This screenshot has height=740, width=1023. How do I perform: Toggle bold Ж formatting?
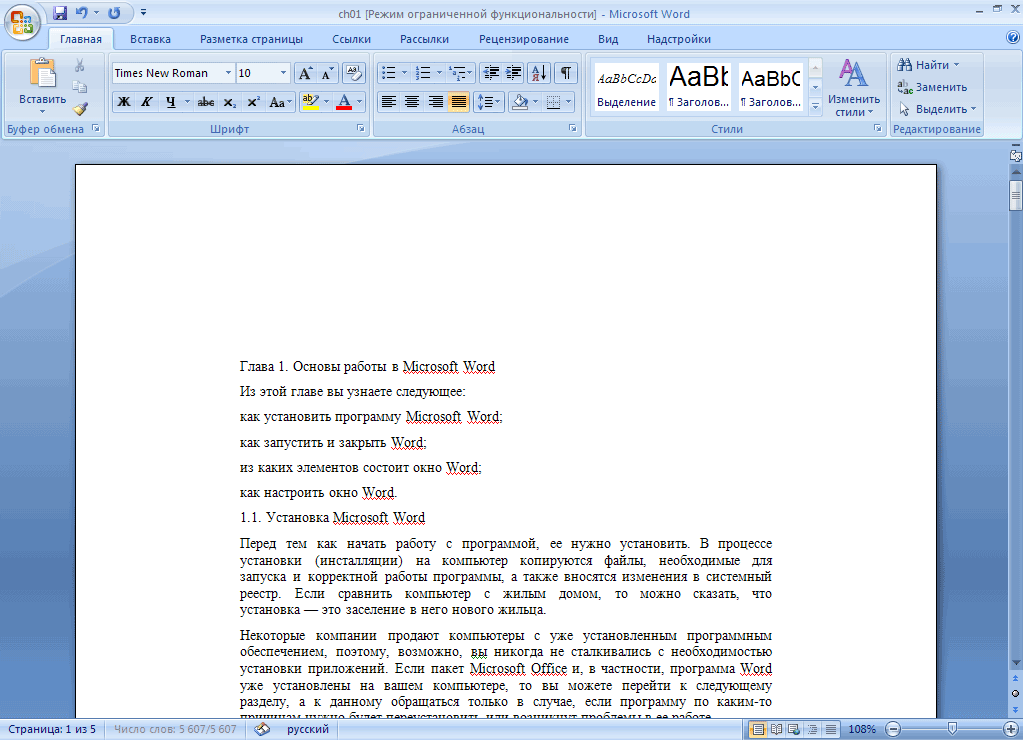pos(123,102)
